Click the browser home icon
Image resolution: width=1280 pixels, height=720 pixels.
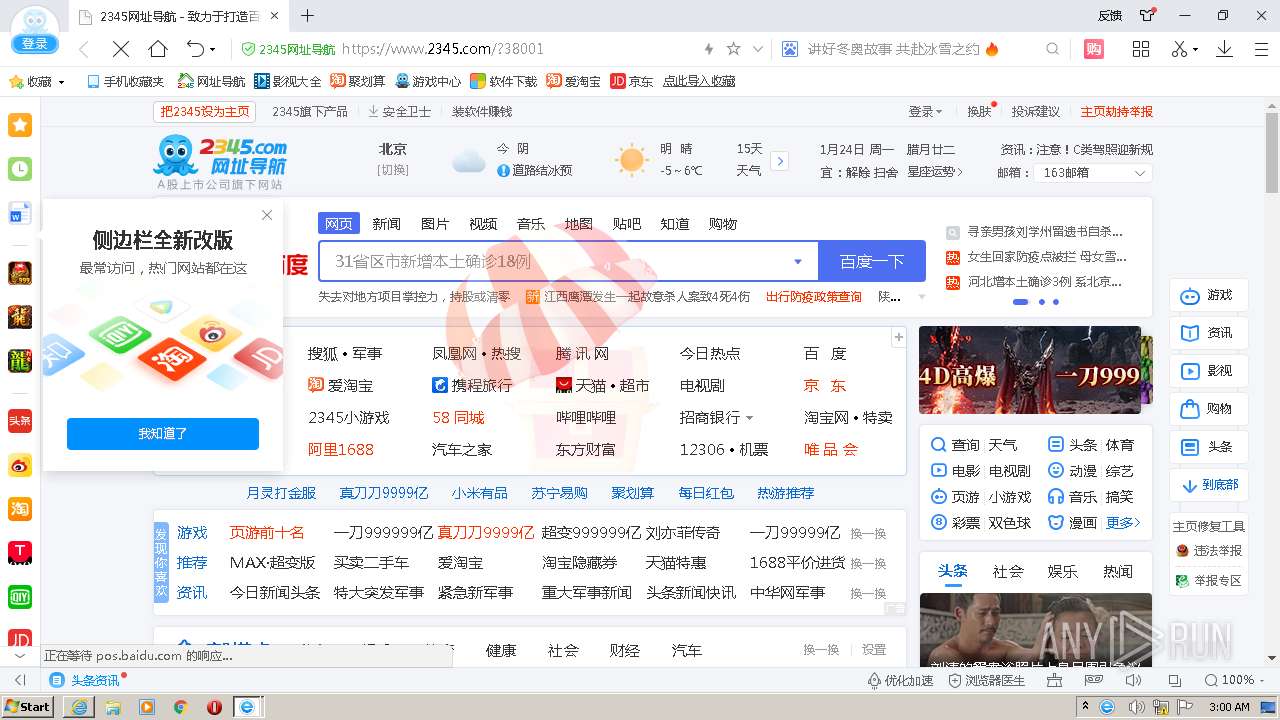click(158, 49)
